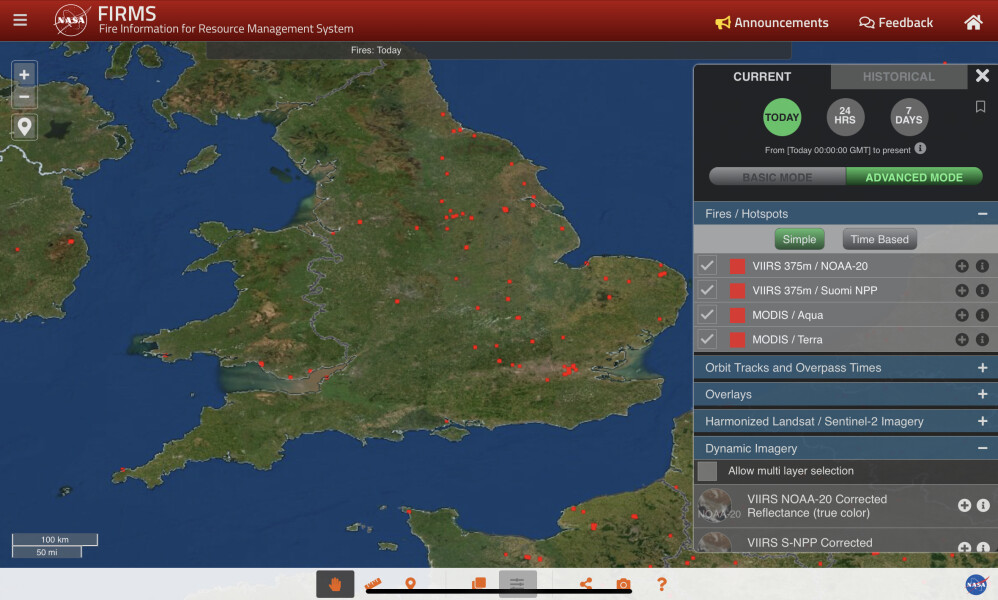Open the hamburger menu
This screenshot has width=998, height=600.
click(x=20, y=20)
